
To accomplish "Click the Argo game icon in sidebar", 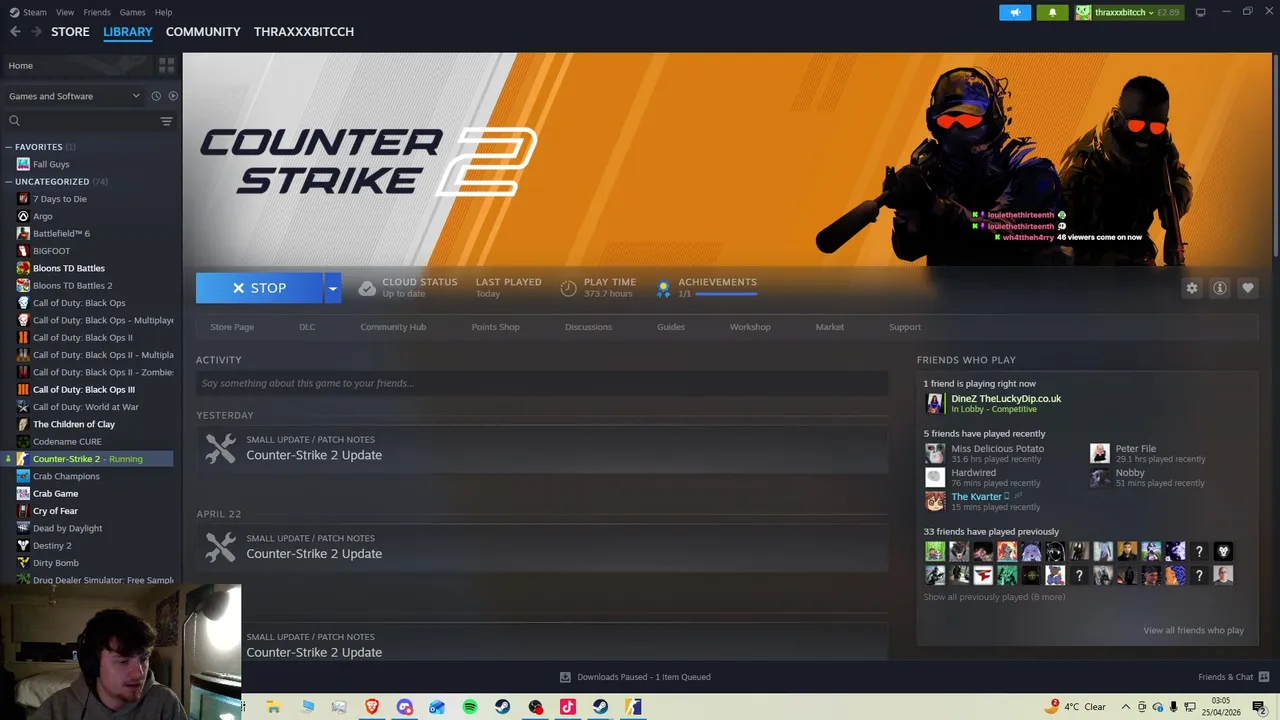I will [23, 216].
